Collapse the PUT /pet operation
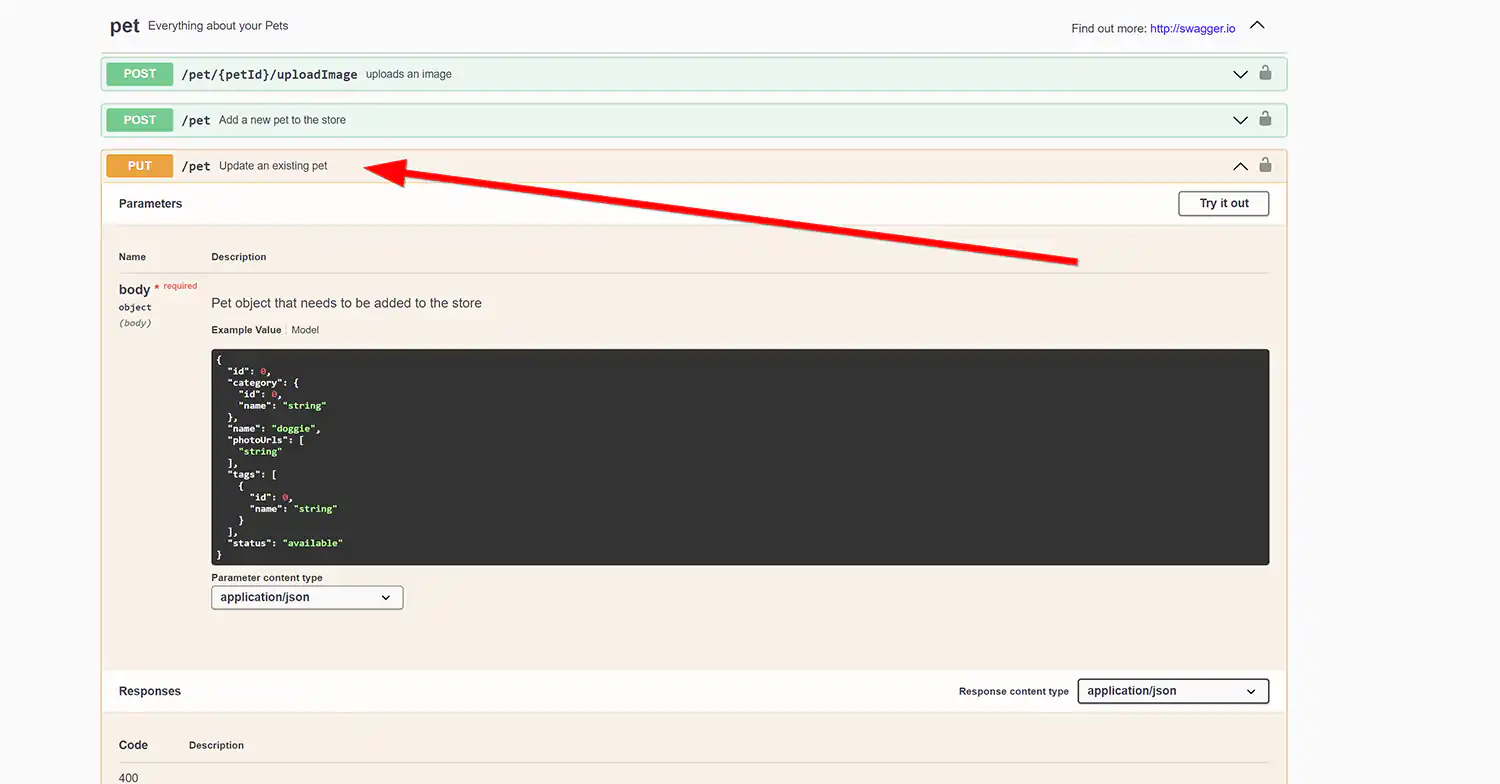 pyautogui.click(x=1240, y=166)
